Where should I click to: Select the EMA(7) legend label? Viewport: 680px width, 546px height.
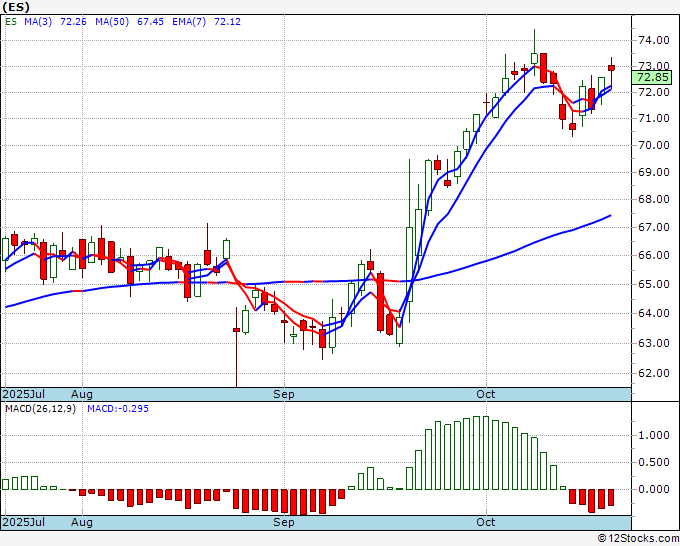tap(189, 22)
